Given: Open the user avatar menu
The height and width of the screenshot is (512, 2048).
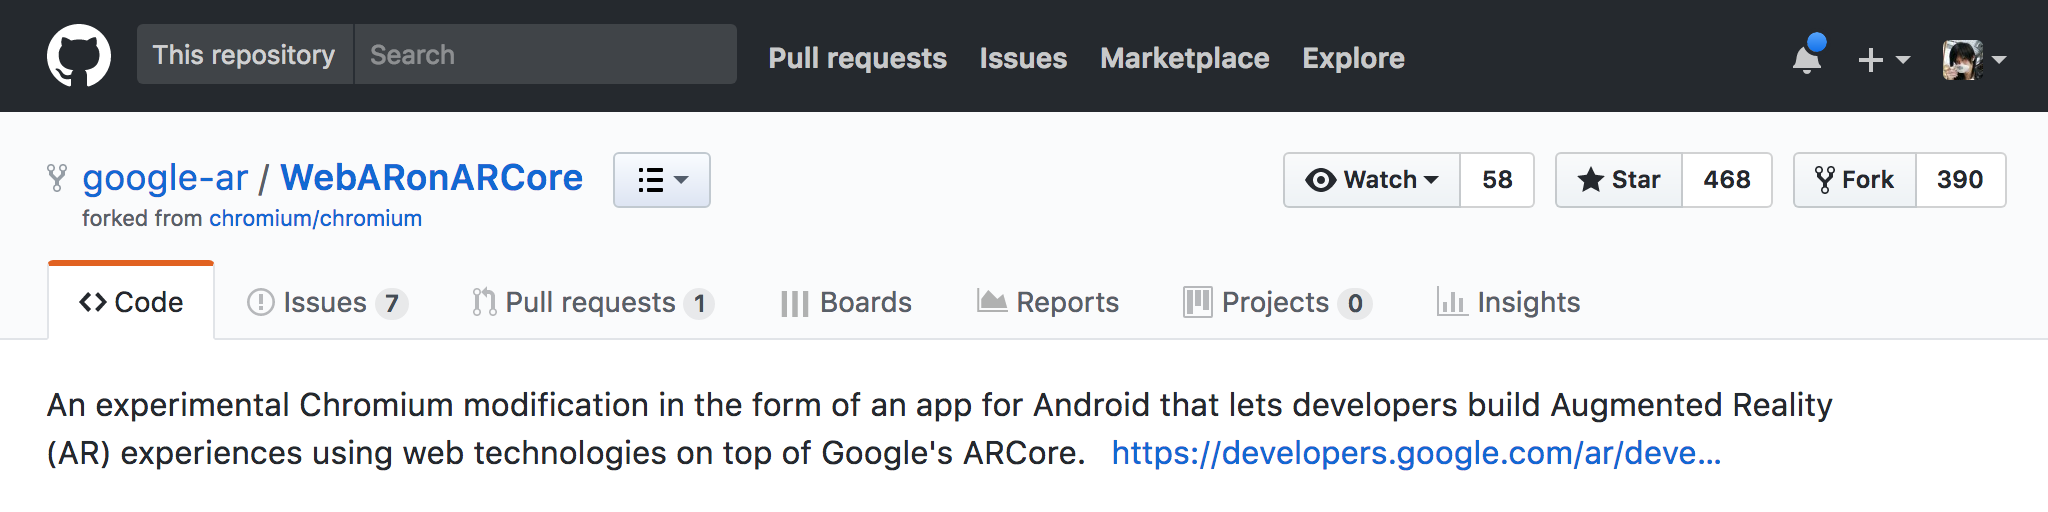Looking at the screenshot, I should (x=1973, y=60).
